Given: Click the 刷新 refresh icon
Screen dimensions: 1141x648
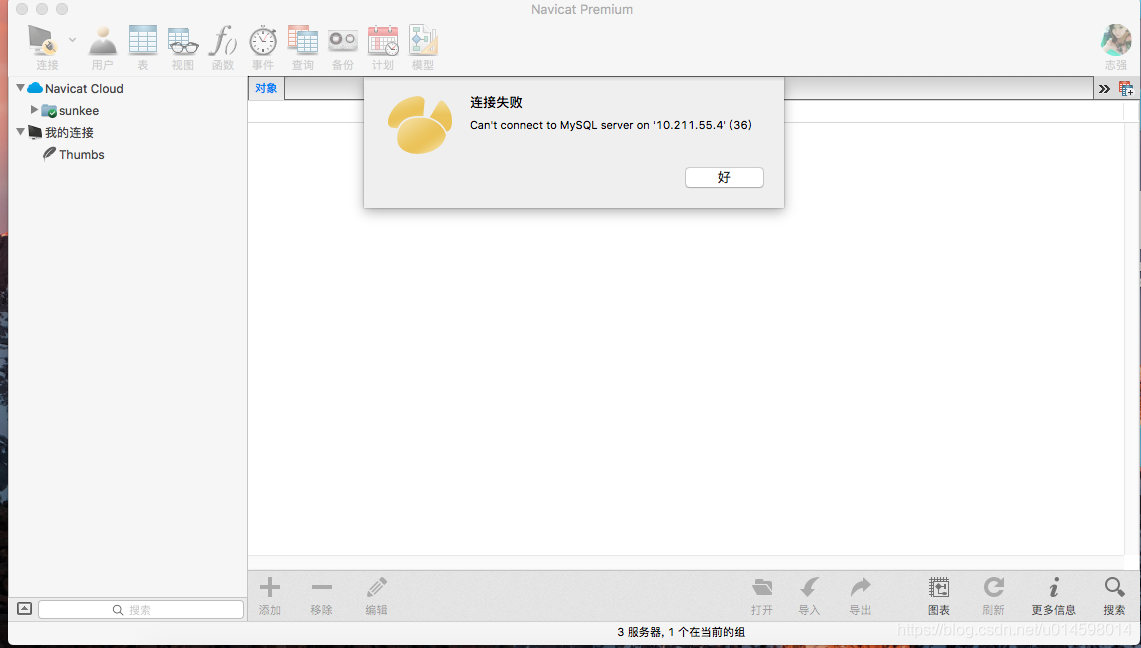Looking at the screenshot, I should point(993,588).
